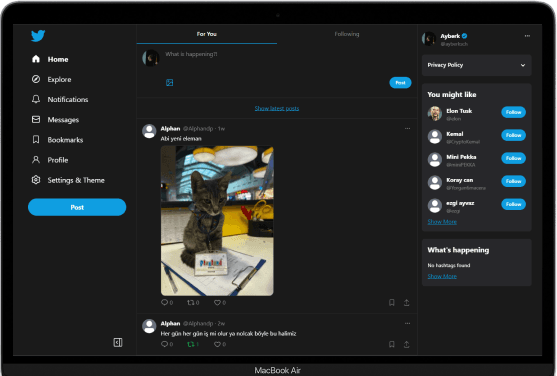Toggle the green repost on Her gün post
Screen dimensions: 557x376
[x=193, y=344]
